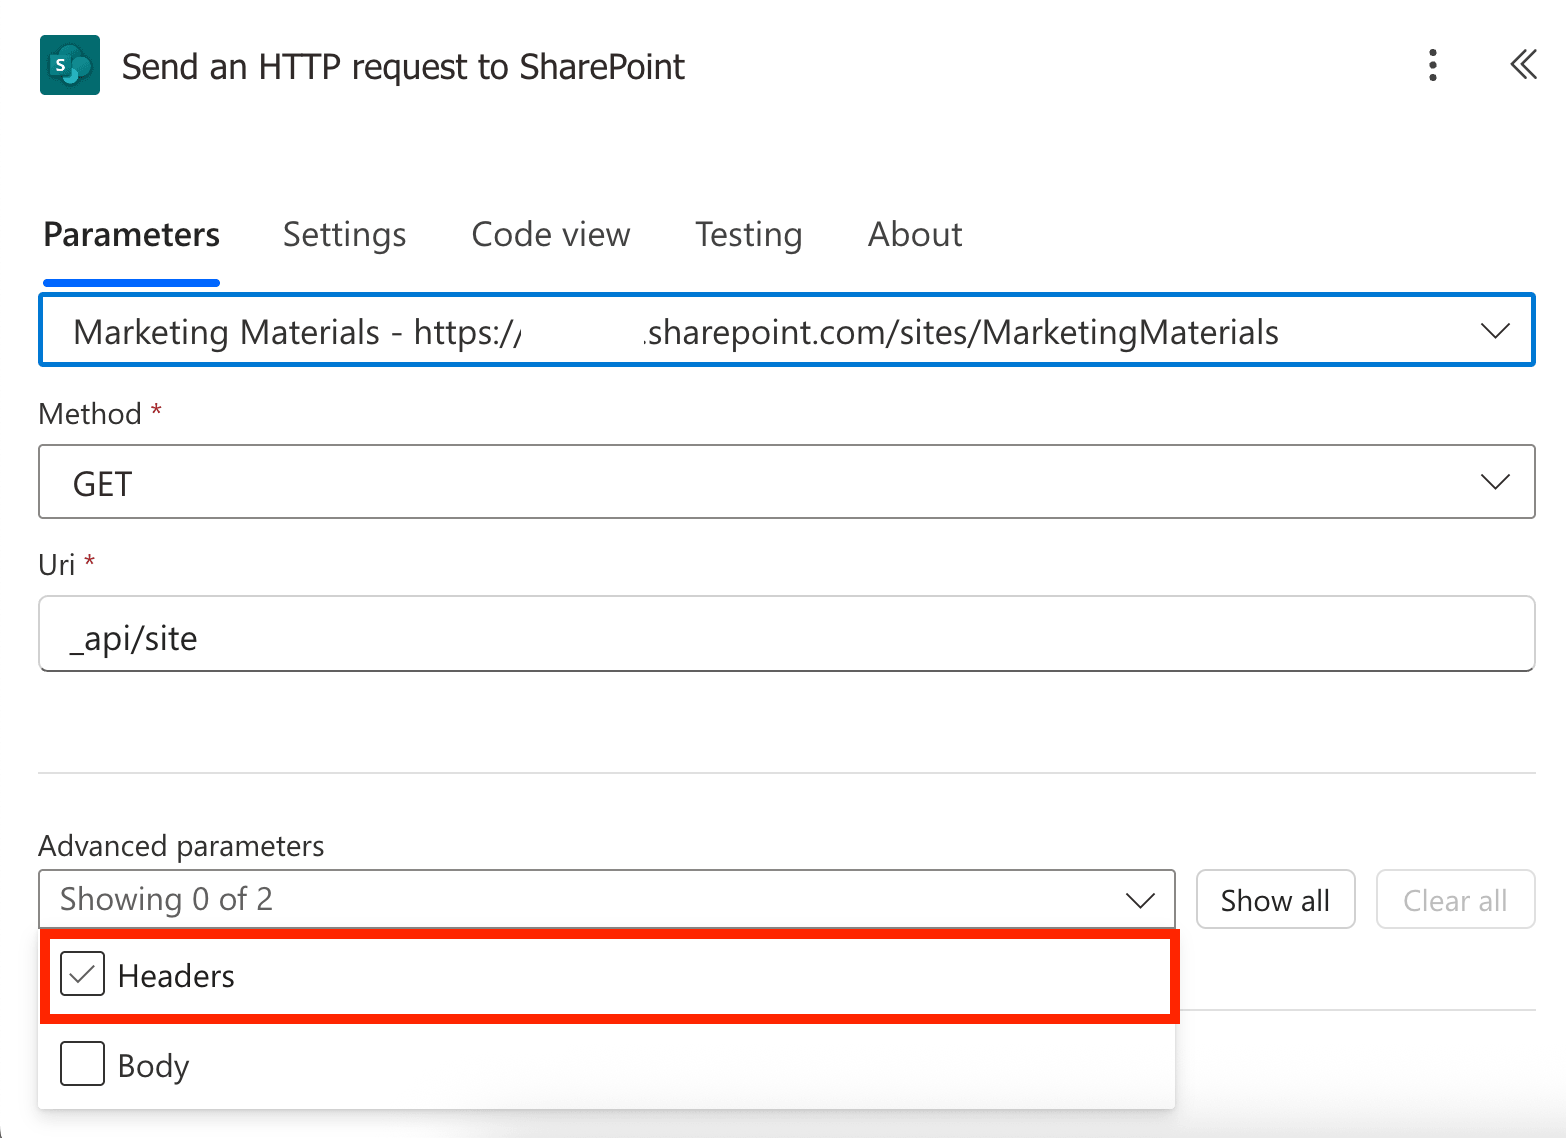Open the three-dot more options menu
Screen dimensions: 1566x1138
pyautogui.click(x=1433, y=65)
